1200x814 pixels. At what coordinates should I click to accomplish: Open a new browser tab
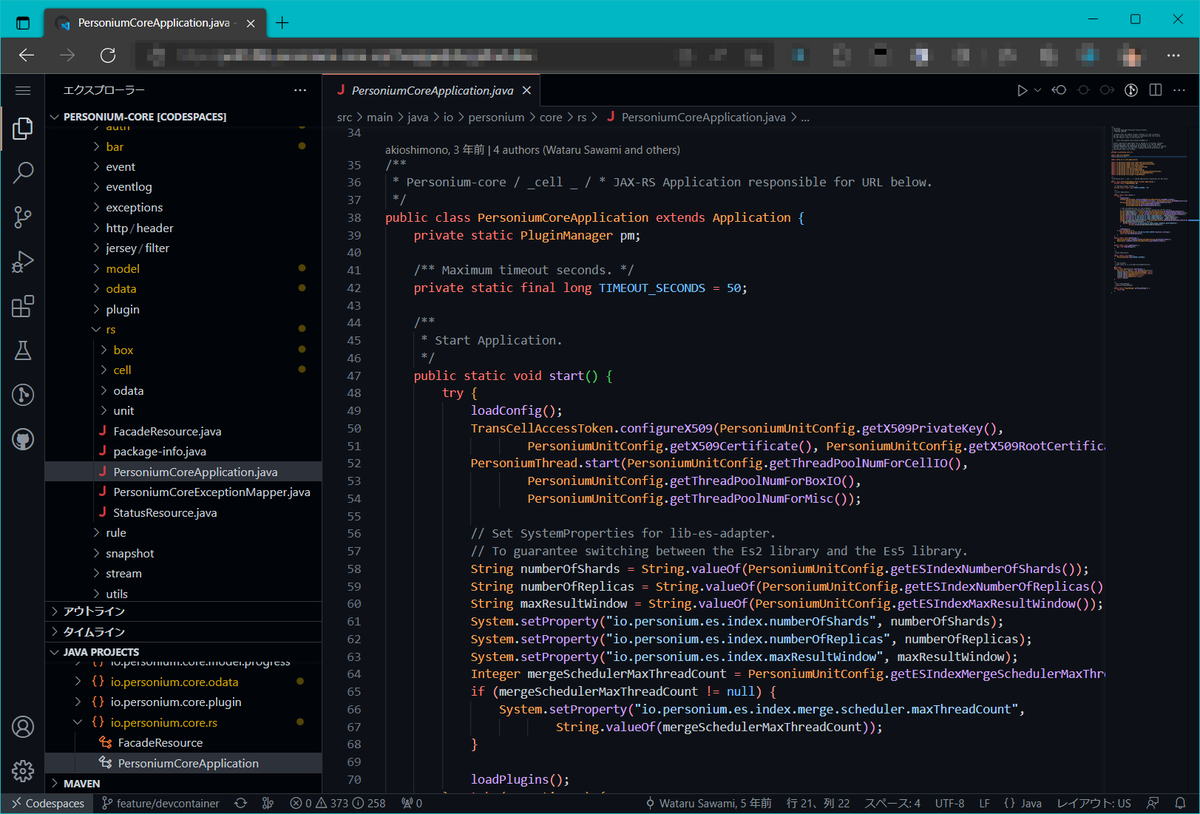point(282,22)
